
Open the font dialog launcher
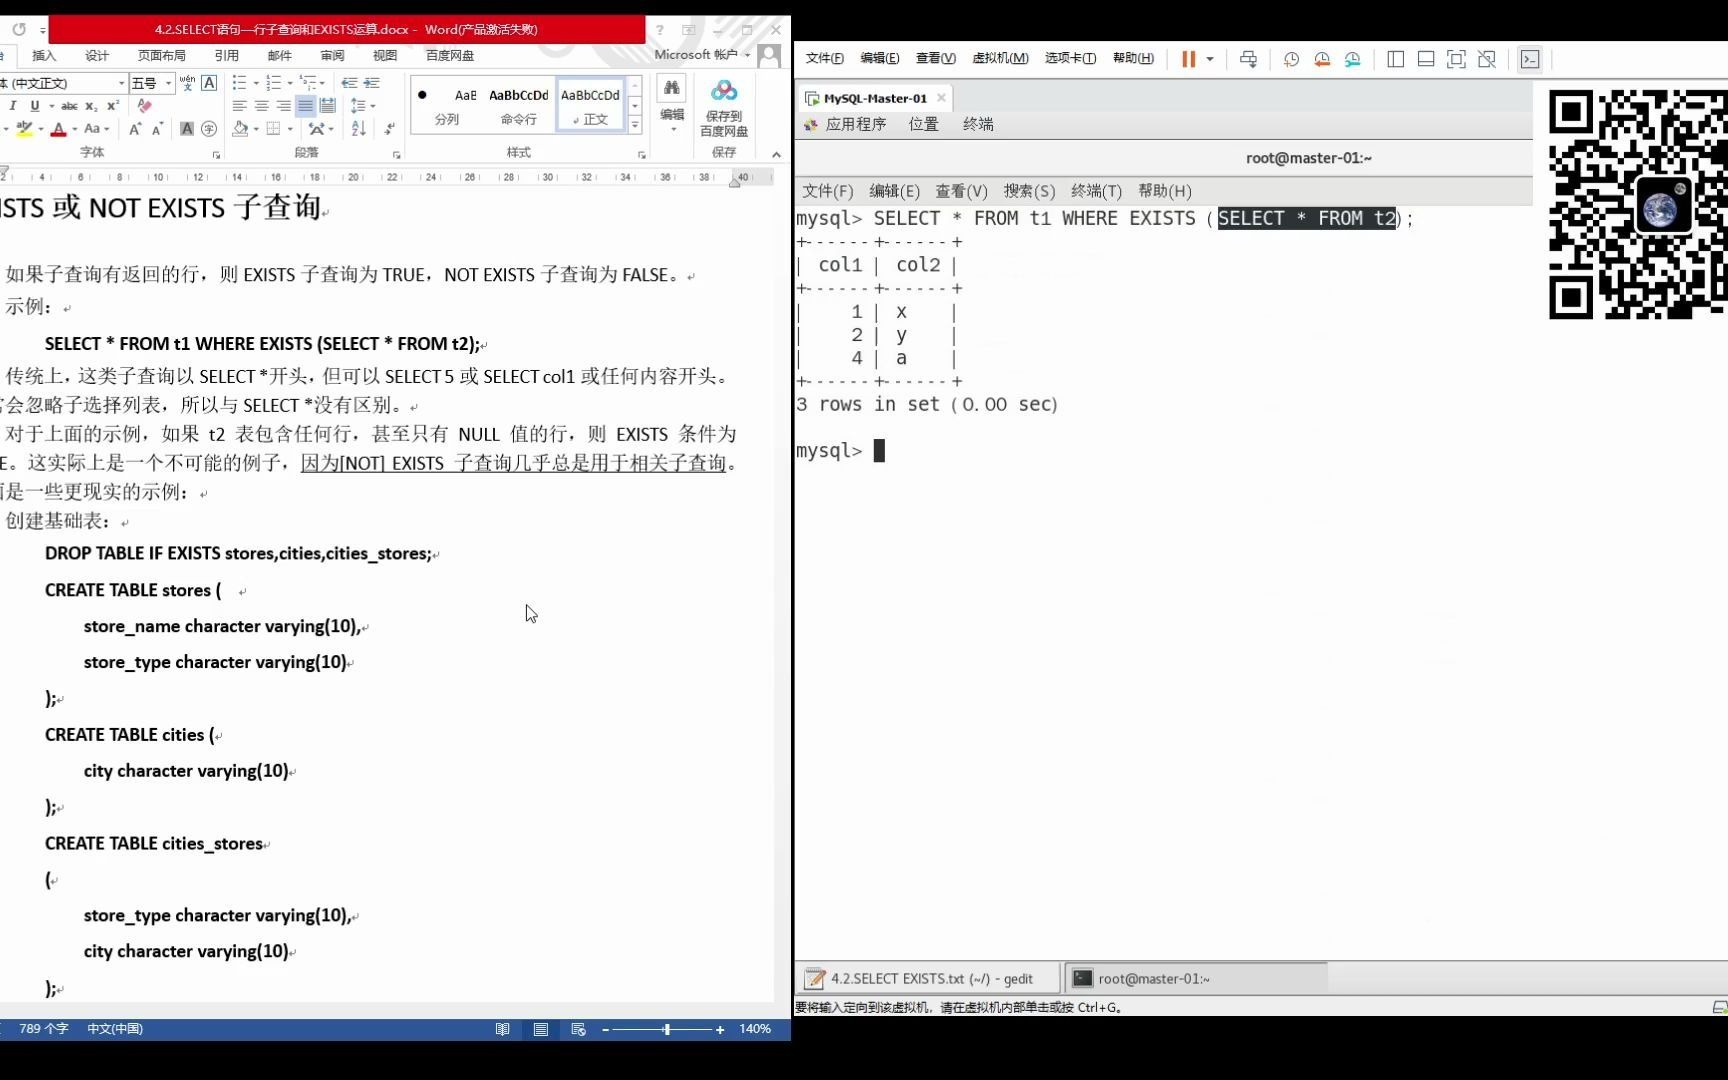pos(216,155)
